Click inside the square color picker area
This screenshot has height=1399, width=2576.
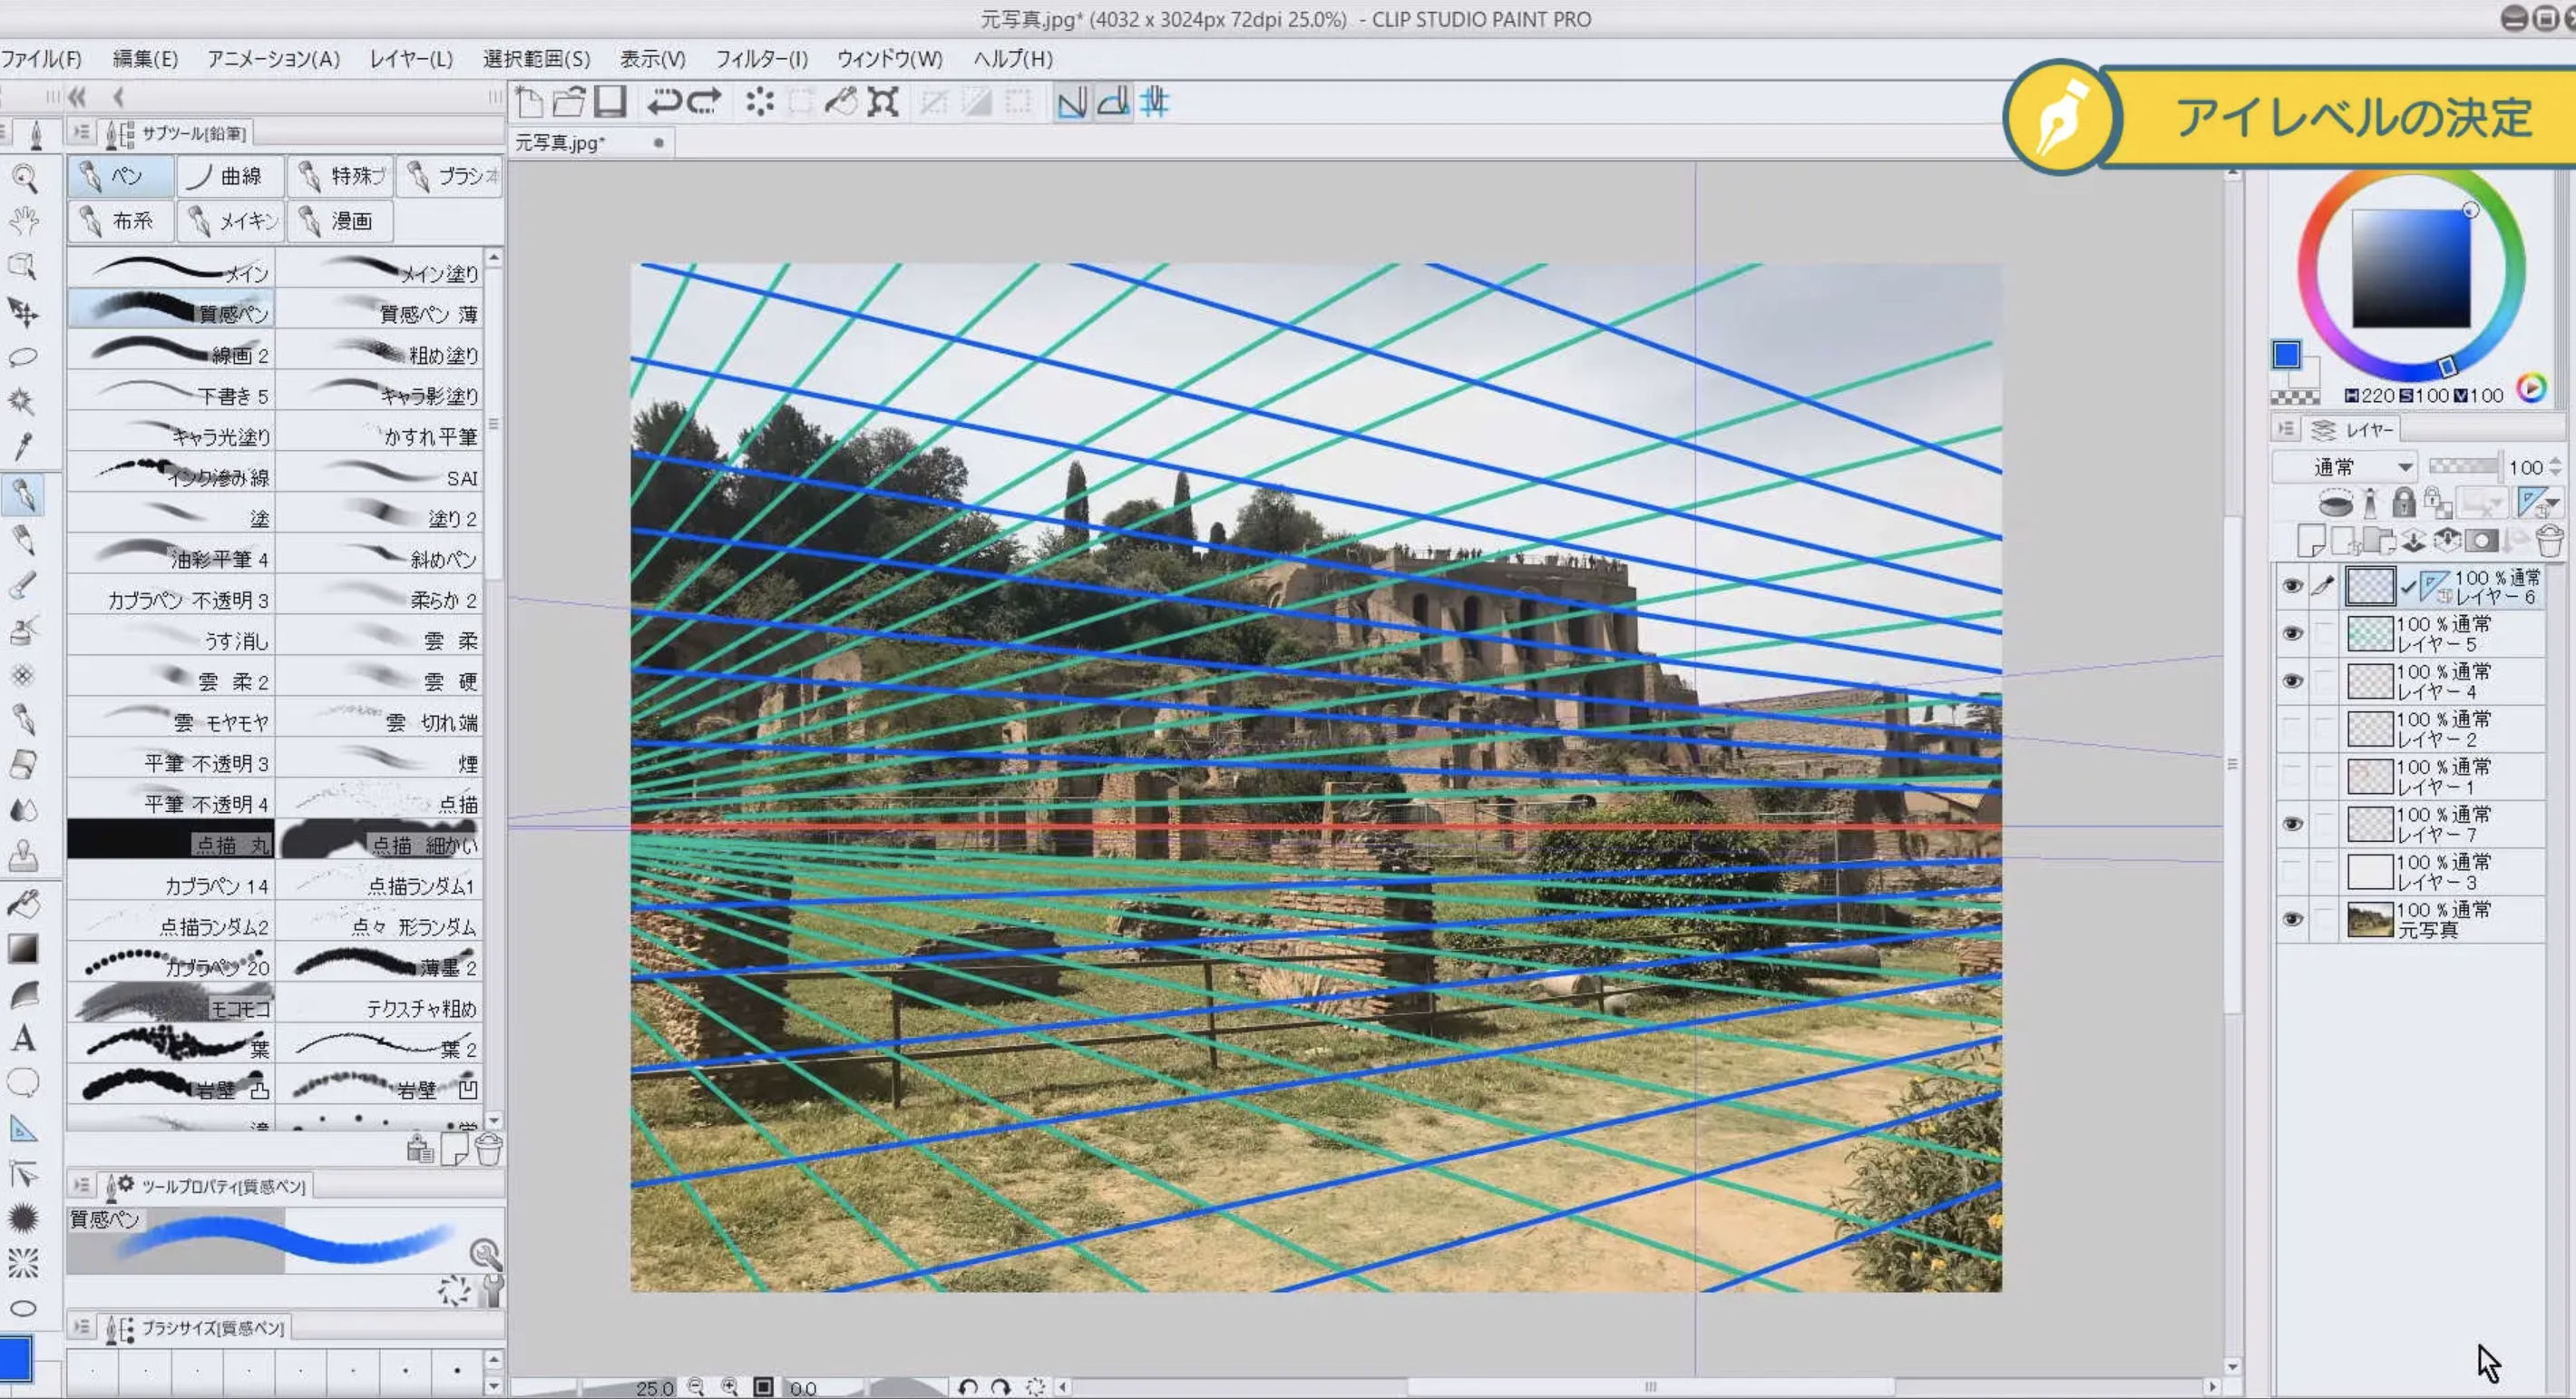point(2411,268)
